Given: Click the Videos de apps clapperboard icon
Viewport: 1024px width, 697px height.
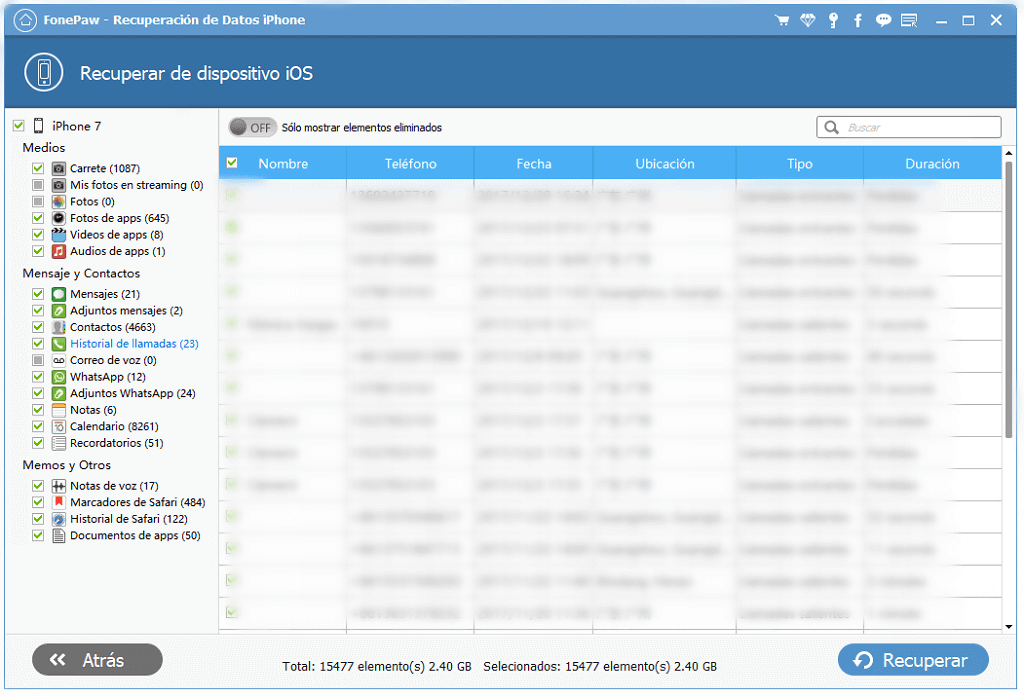Looking at the screenshot, I should click(x=59, y=235).
